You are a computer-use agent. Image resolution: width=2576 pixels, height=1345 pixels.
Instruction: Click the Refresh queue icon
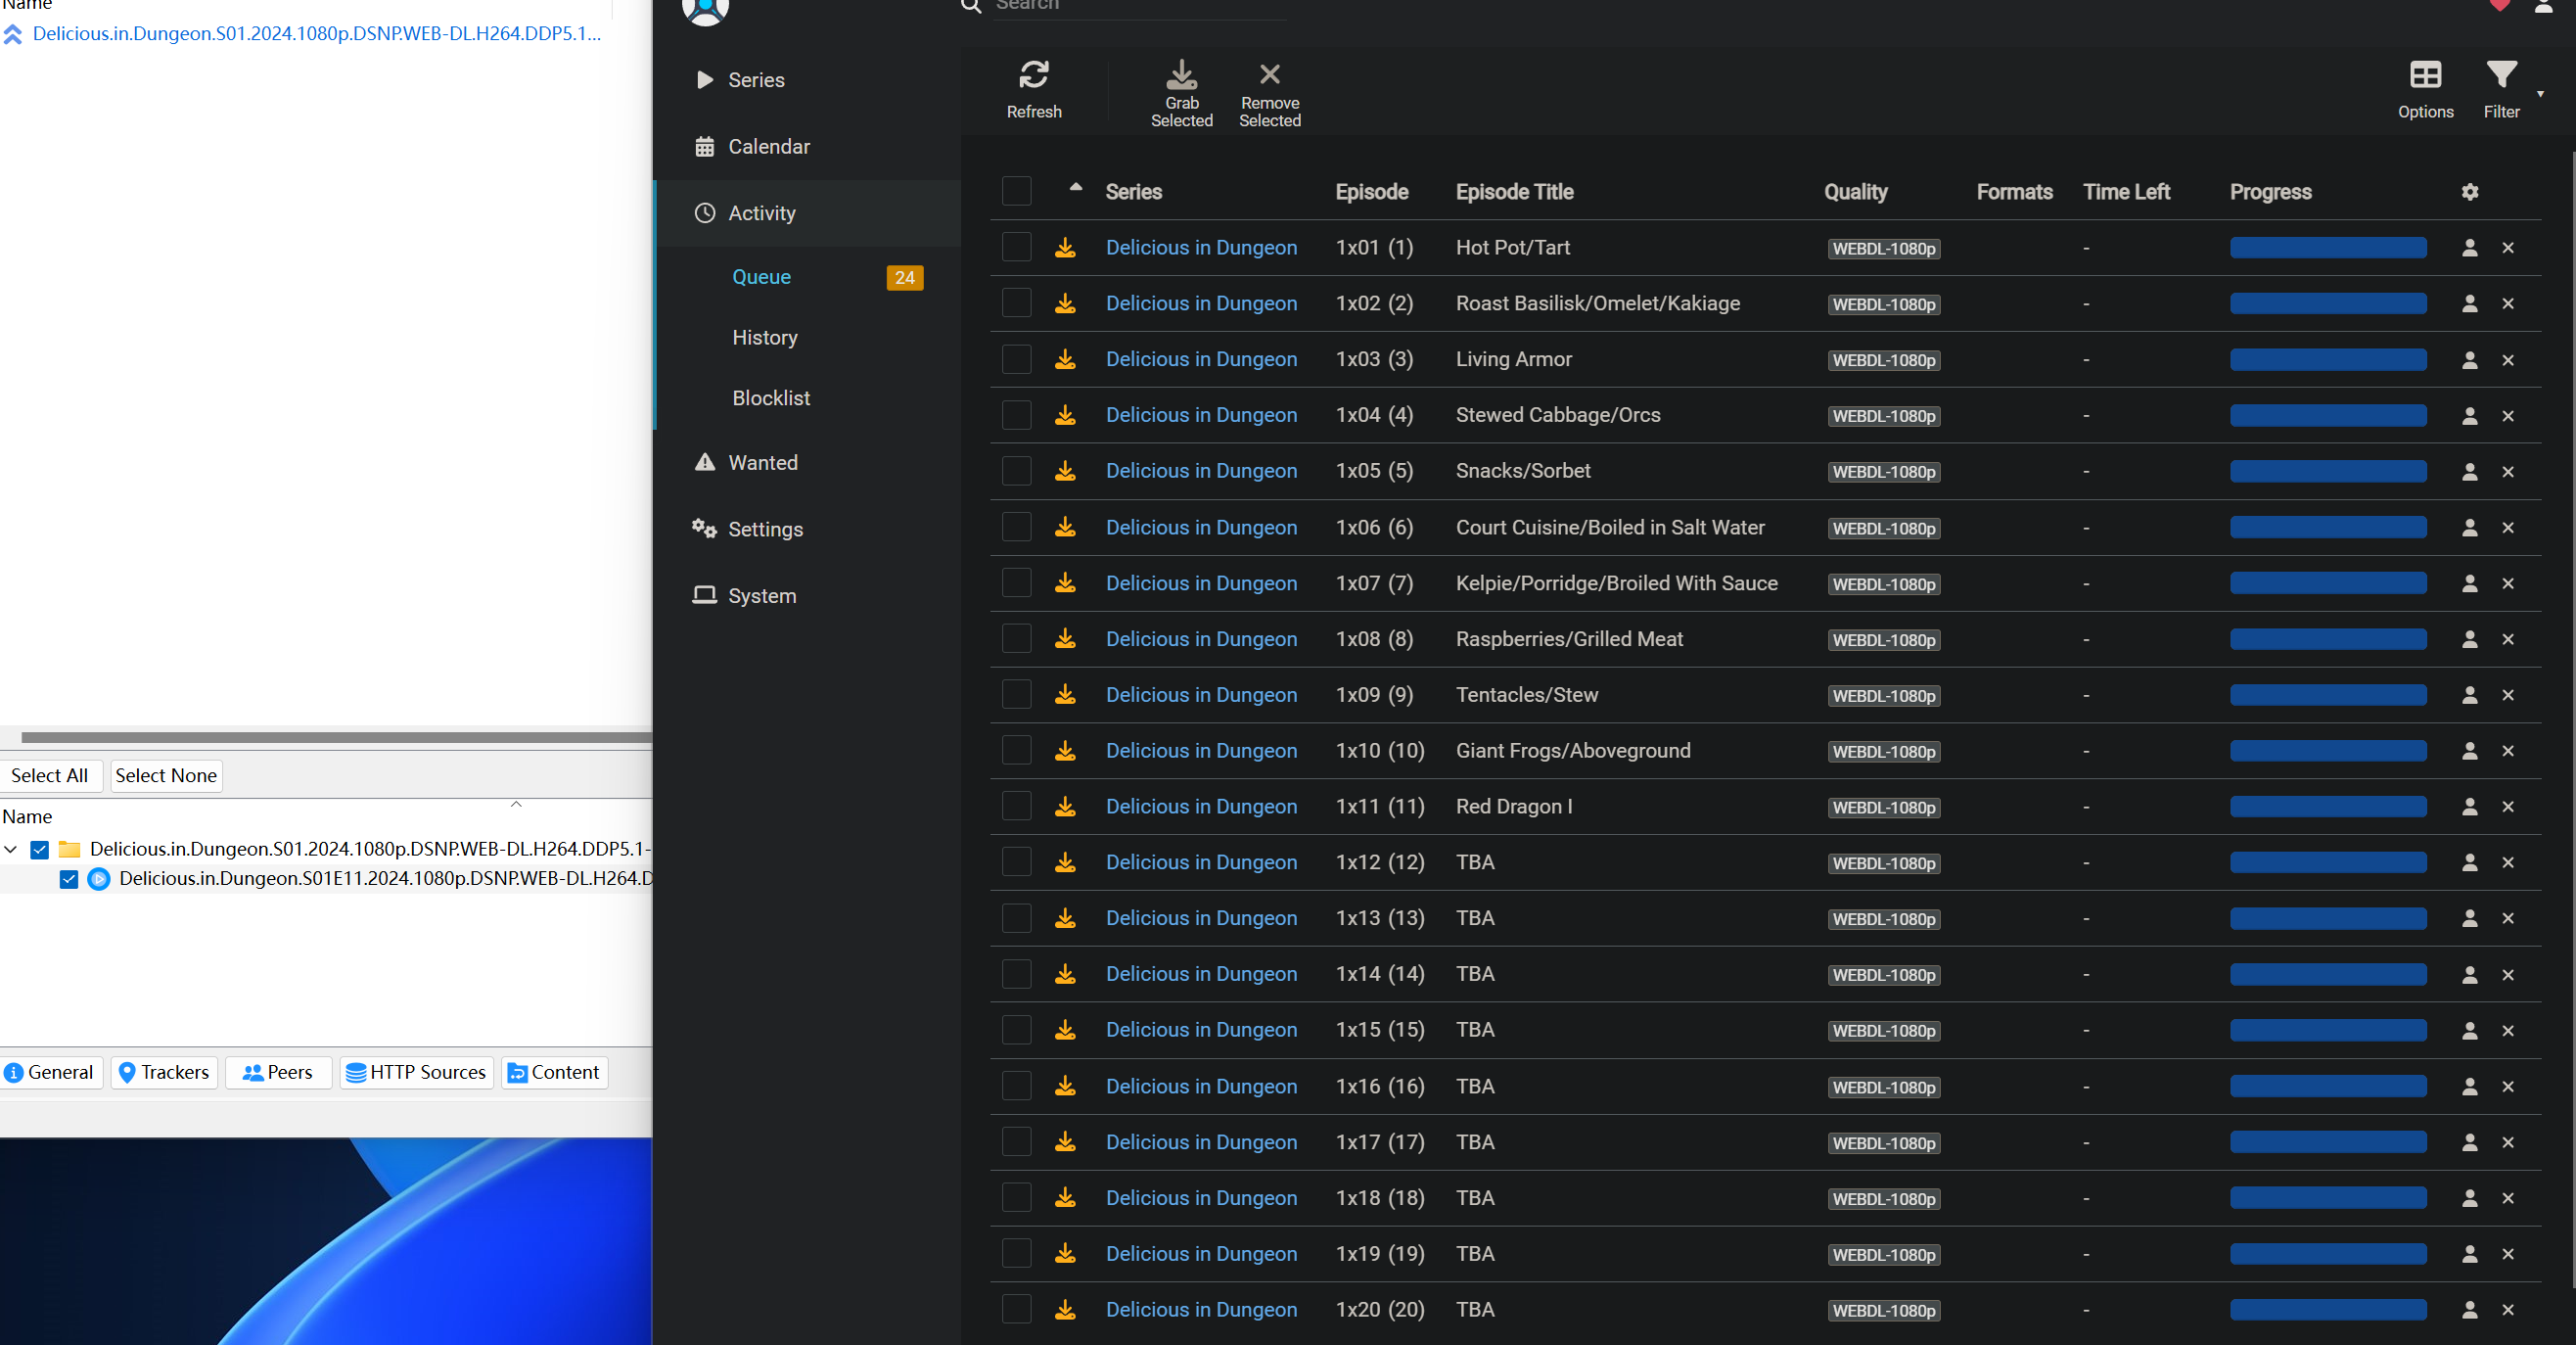(1033, 76)
